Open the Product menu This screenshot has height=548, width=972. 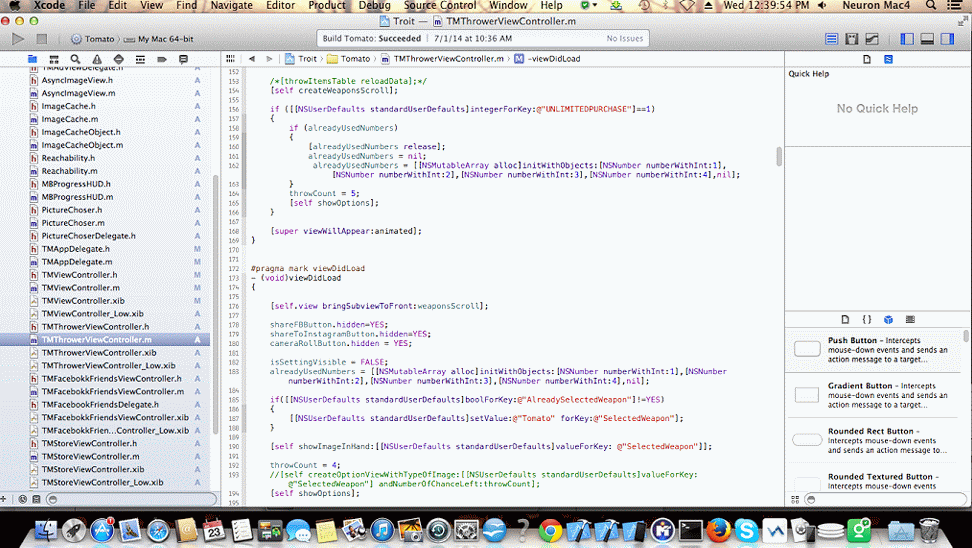click(327, 6)
